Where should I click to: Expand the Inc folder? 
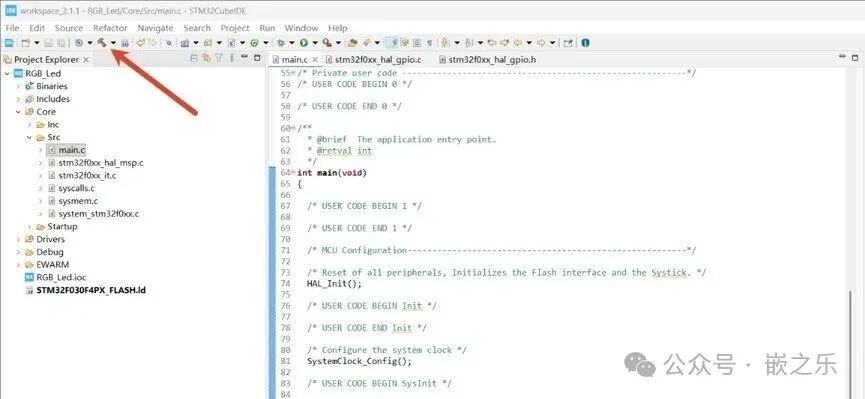[29, 125]
